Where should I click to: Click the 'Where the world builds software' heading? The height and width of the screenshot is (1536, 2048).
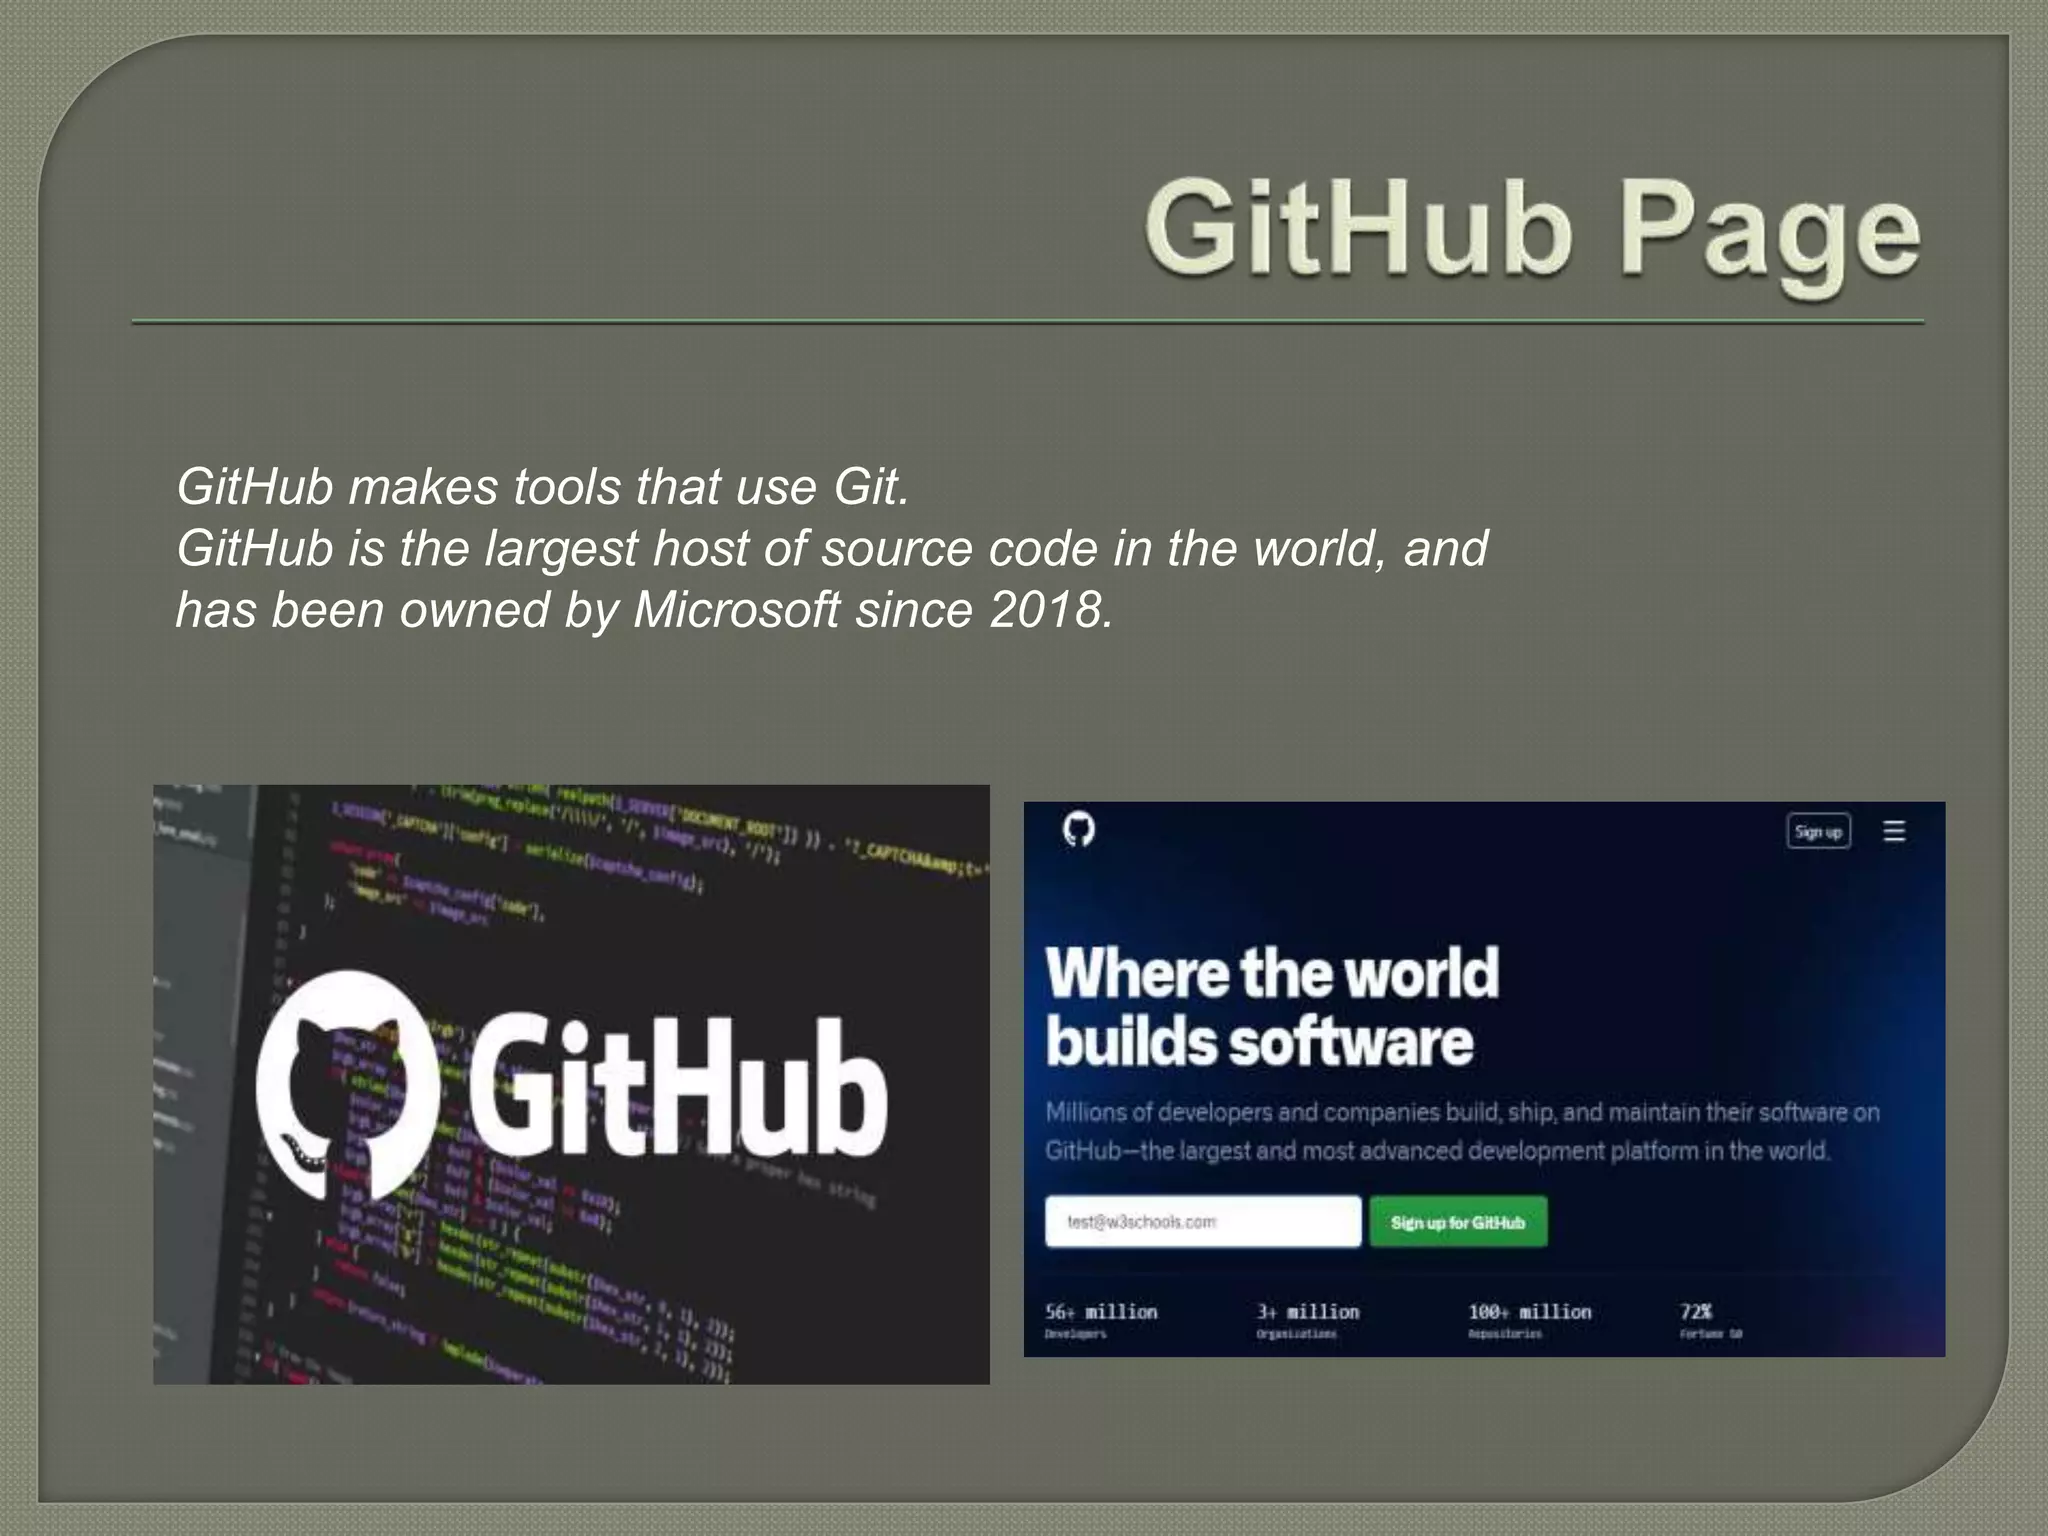[1272, 1007]
